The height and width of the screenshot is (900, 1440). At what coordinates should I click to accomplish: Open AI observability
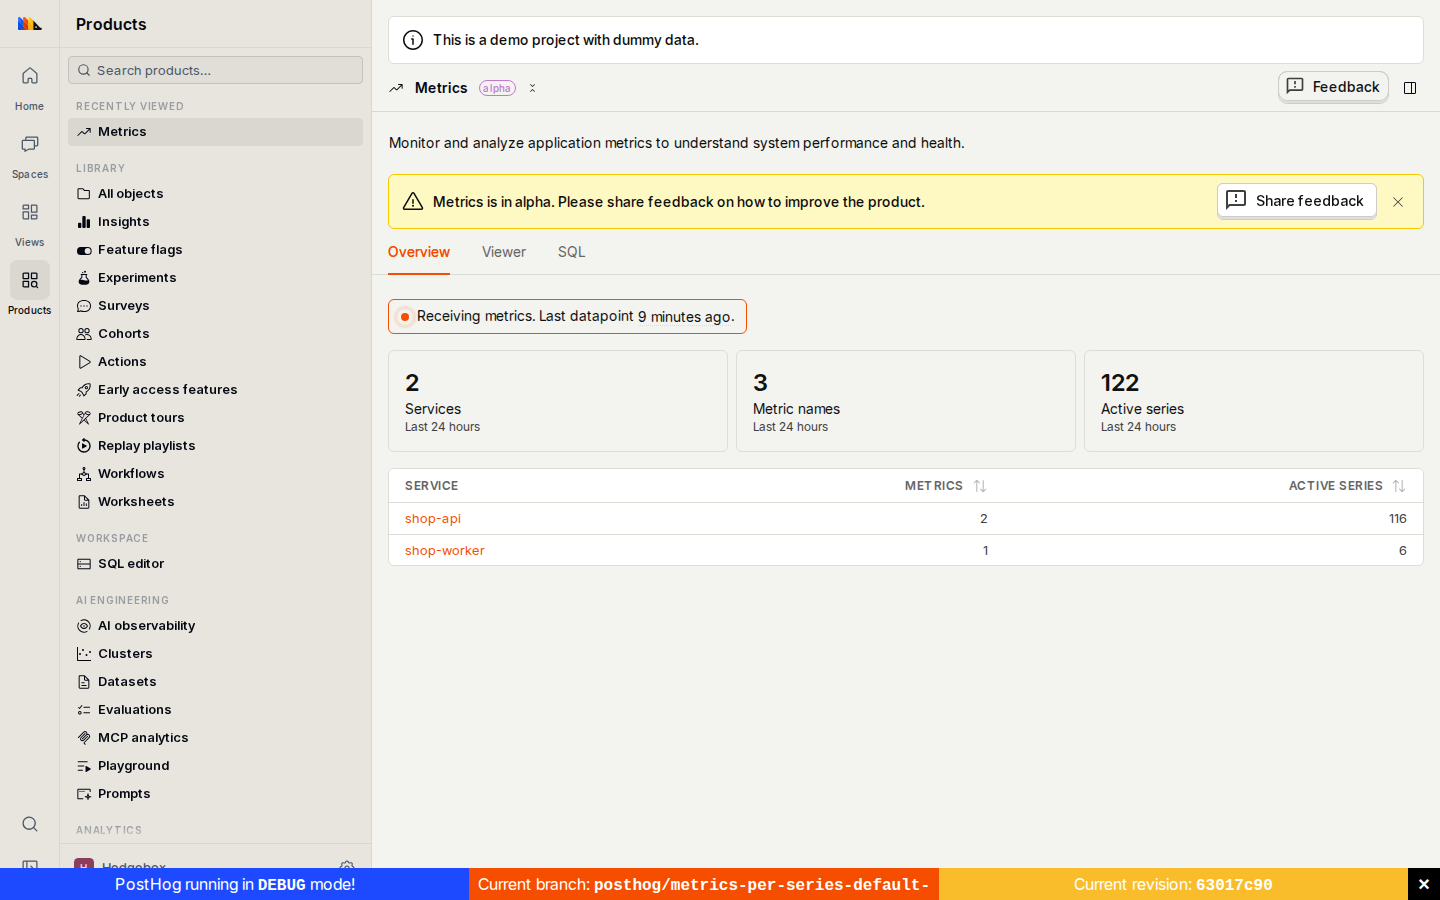215,626
